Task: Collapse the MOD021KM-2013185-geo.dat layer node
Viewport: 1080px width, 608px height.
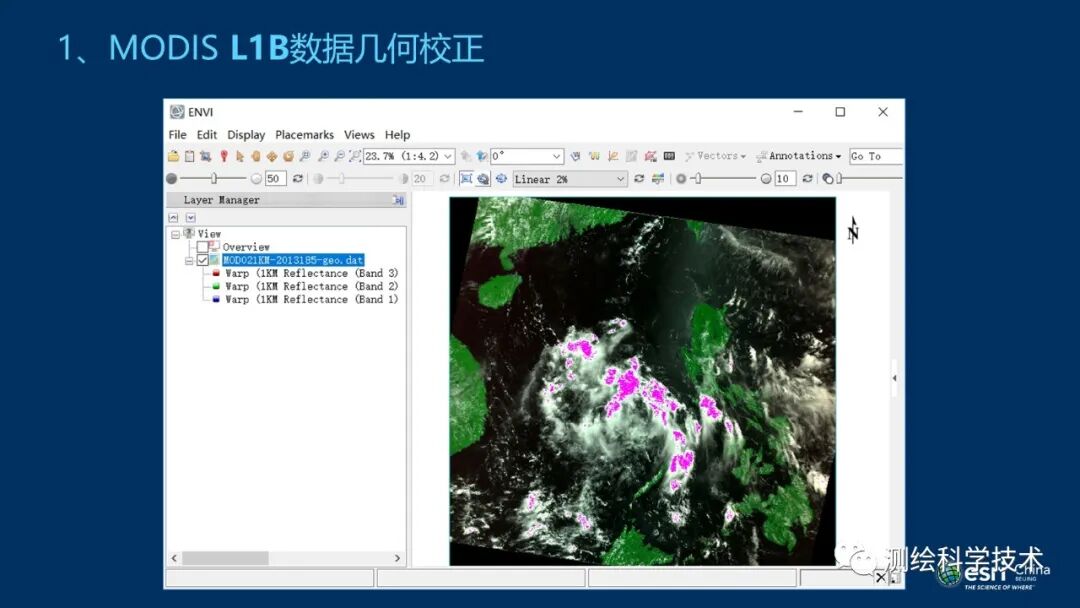Action: (189, 260)
